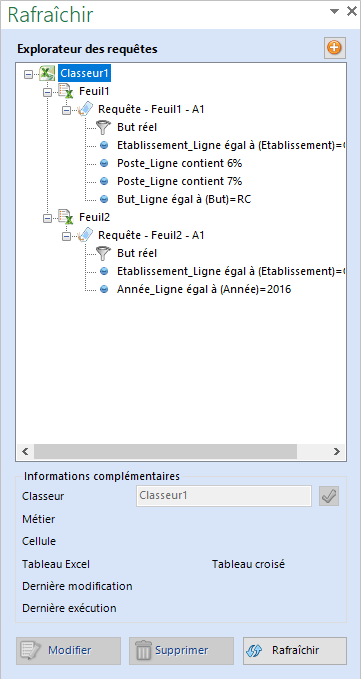The width and height of the screenshot is (361, 679).
Task: Click the Modifier button
Action: 68,650
